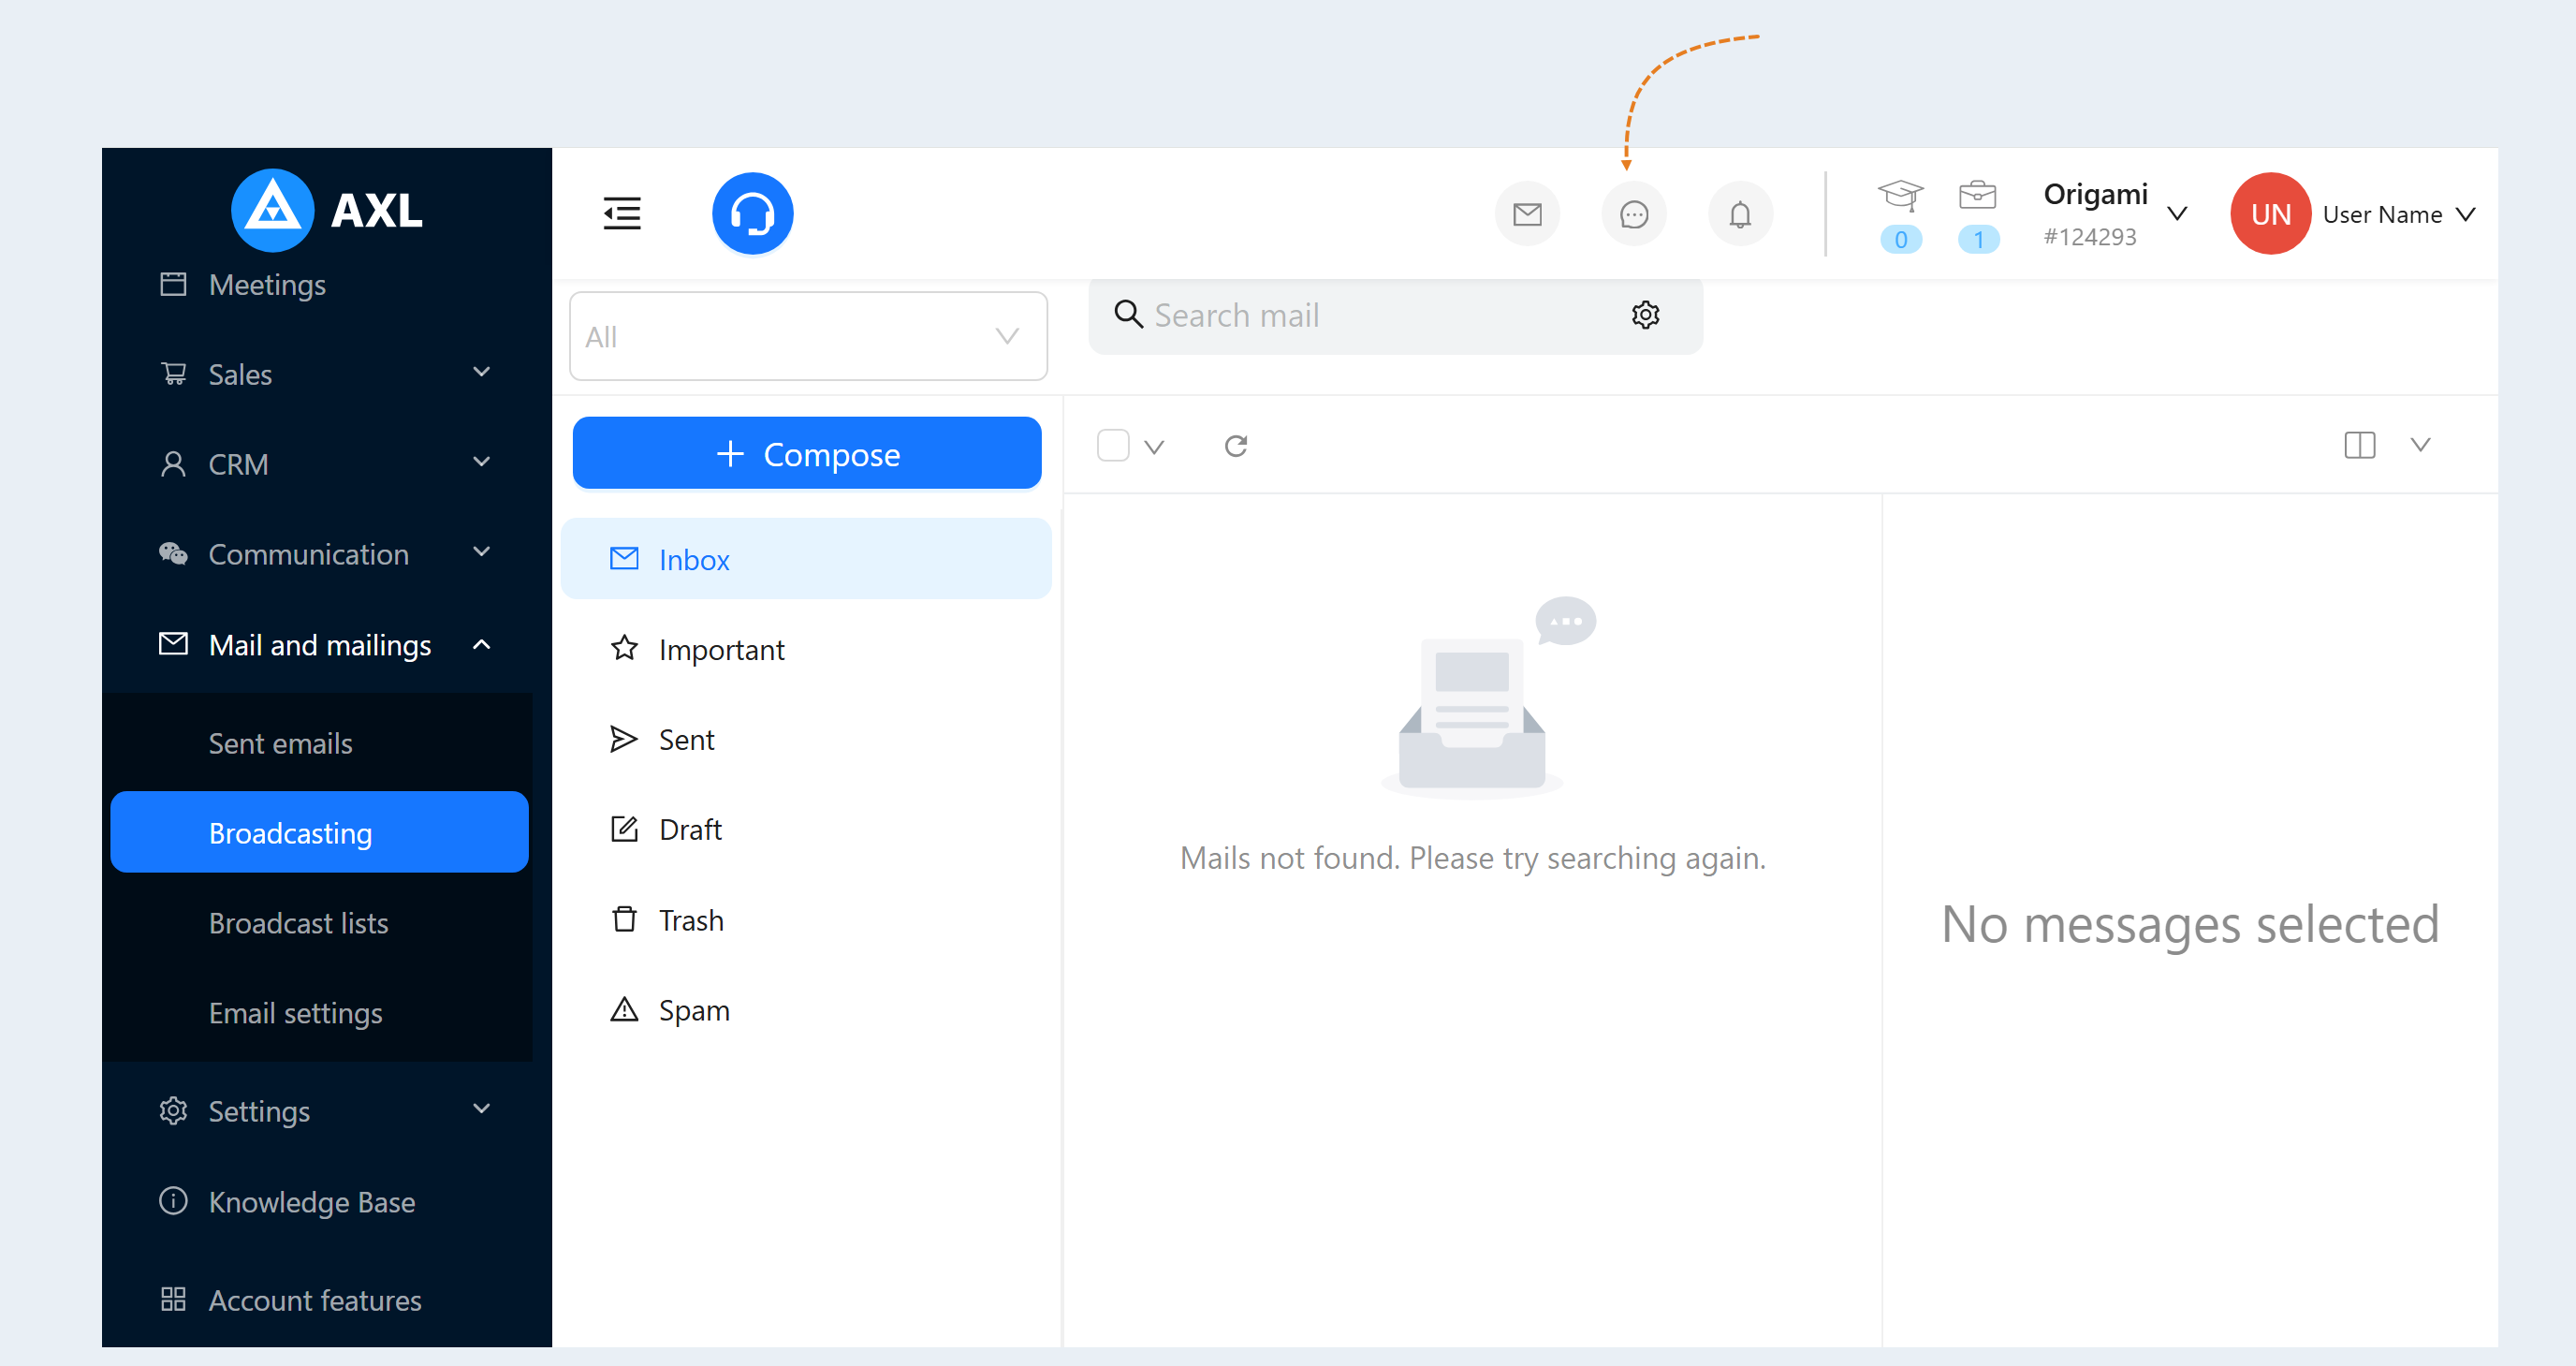2576x1366 pixels.
Task: Open the mail envelope icon in header
Action: pyautogui.click(x=1527, y=214)
